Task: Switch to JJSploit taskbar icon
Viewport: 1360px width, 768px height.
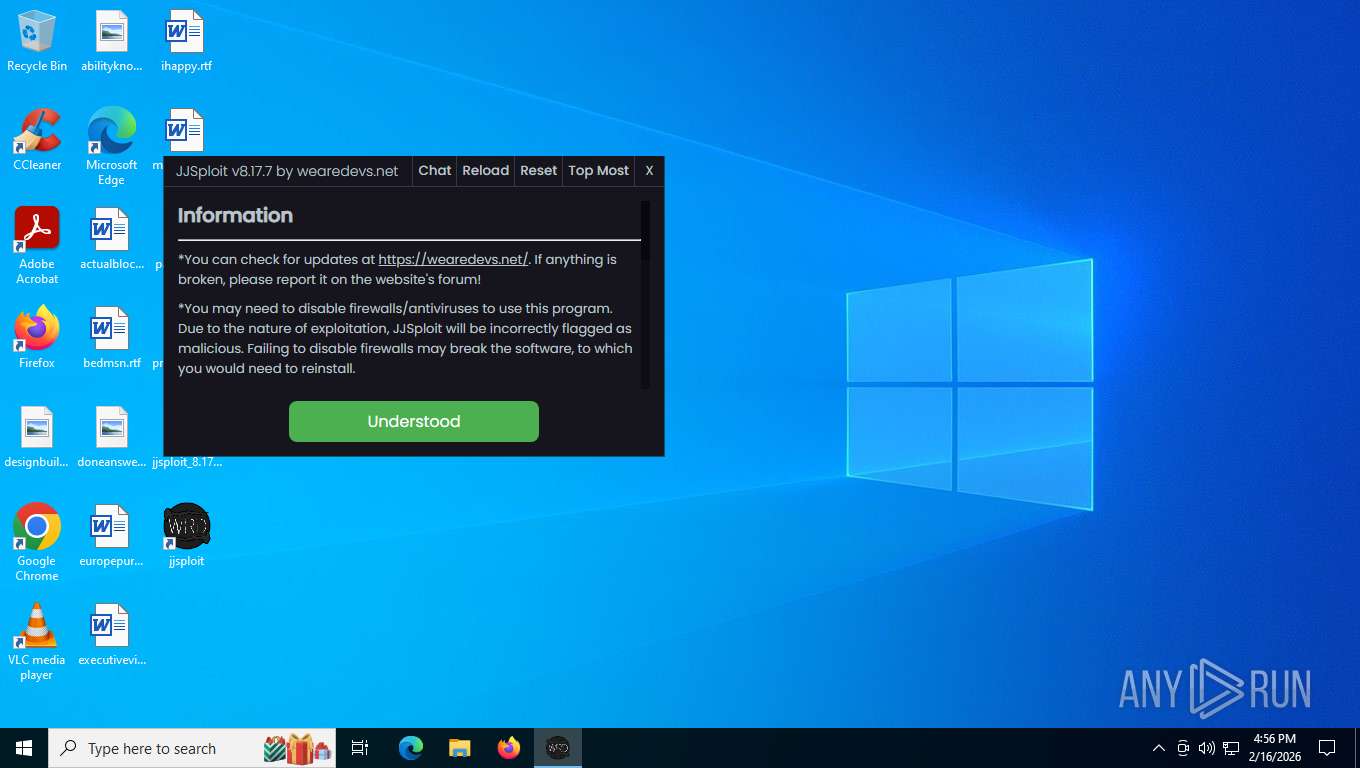Action: tap(558, 748)
